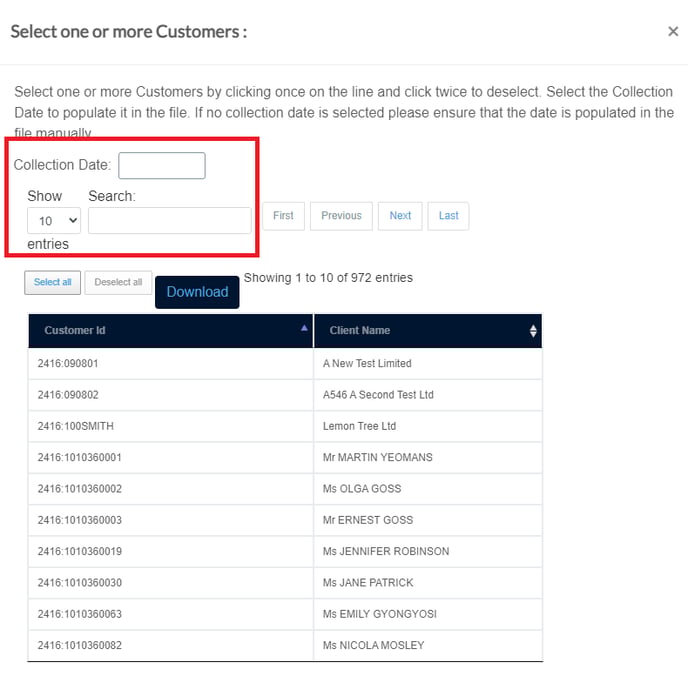The width and height of the screenshot is (688, 676).
Task: Sort by Customer Id column arrow
Action: (x=304, y=328)
